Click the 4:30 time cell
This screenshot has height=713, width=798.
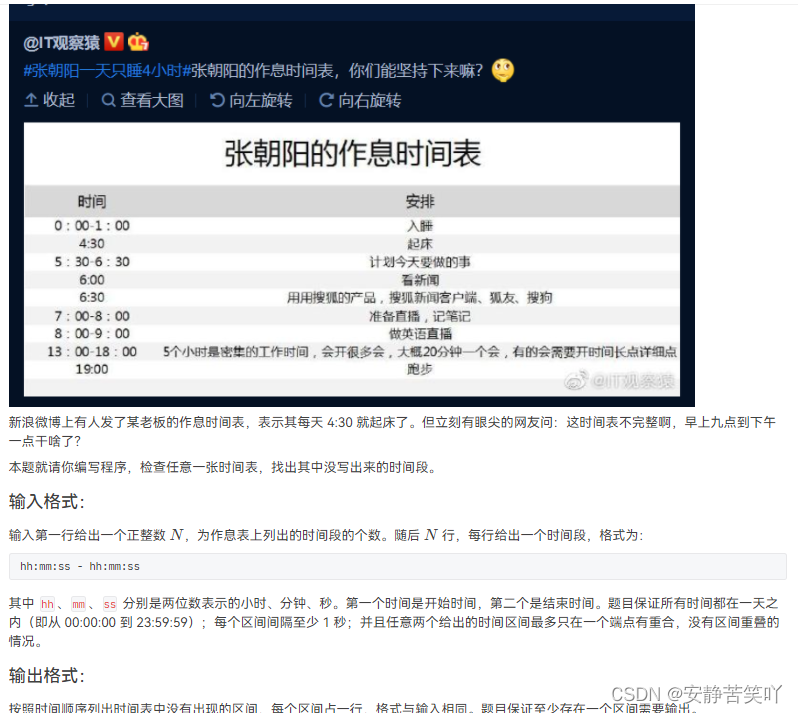92,244
